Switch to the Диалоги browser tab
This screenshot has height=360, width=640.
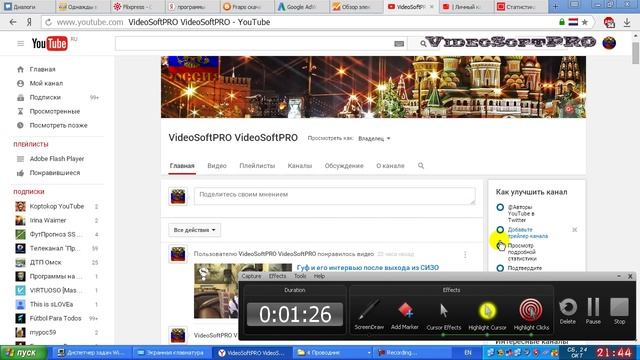(x=25, y=7)
